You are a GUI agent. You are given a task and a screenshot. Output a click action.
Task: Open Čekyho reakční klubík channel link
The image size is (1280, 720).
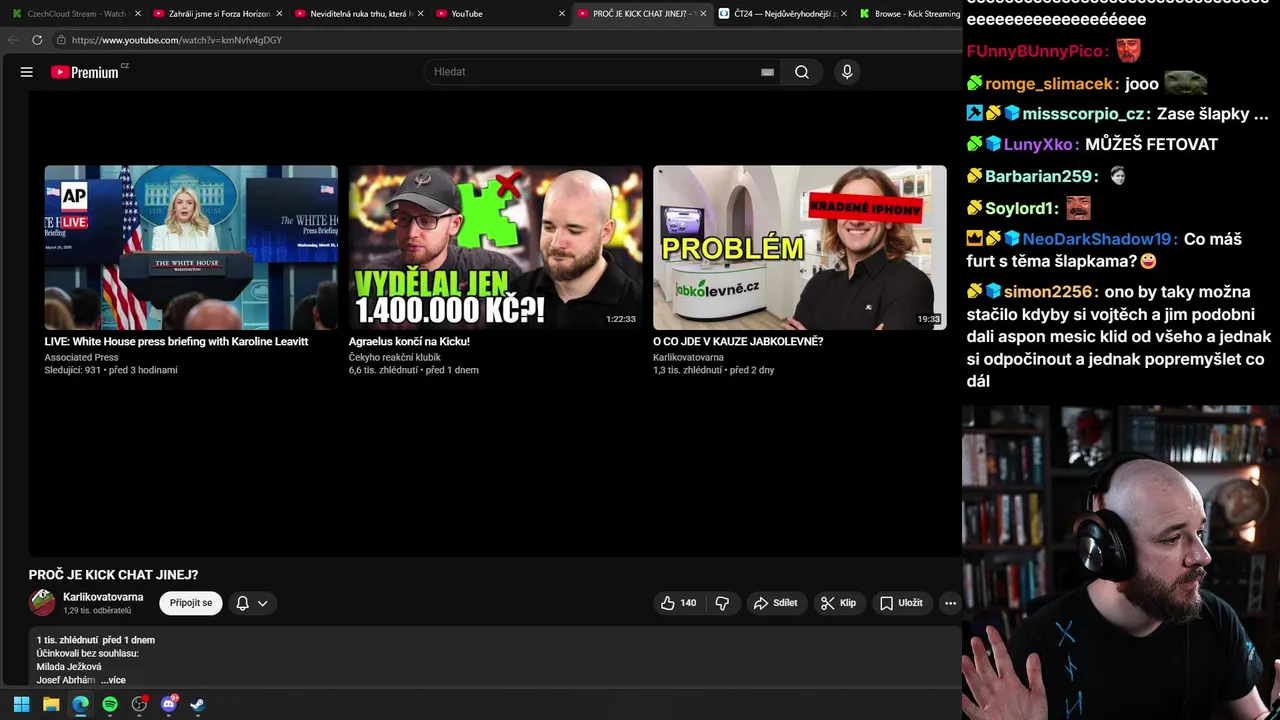click(395, 357)
